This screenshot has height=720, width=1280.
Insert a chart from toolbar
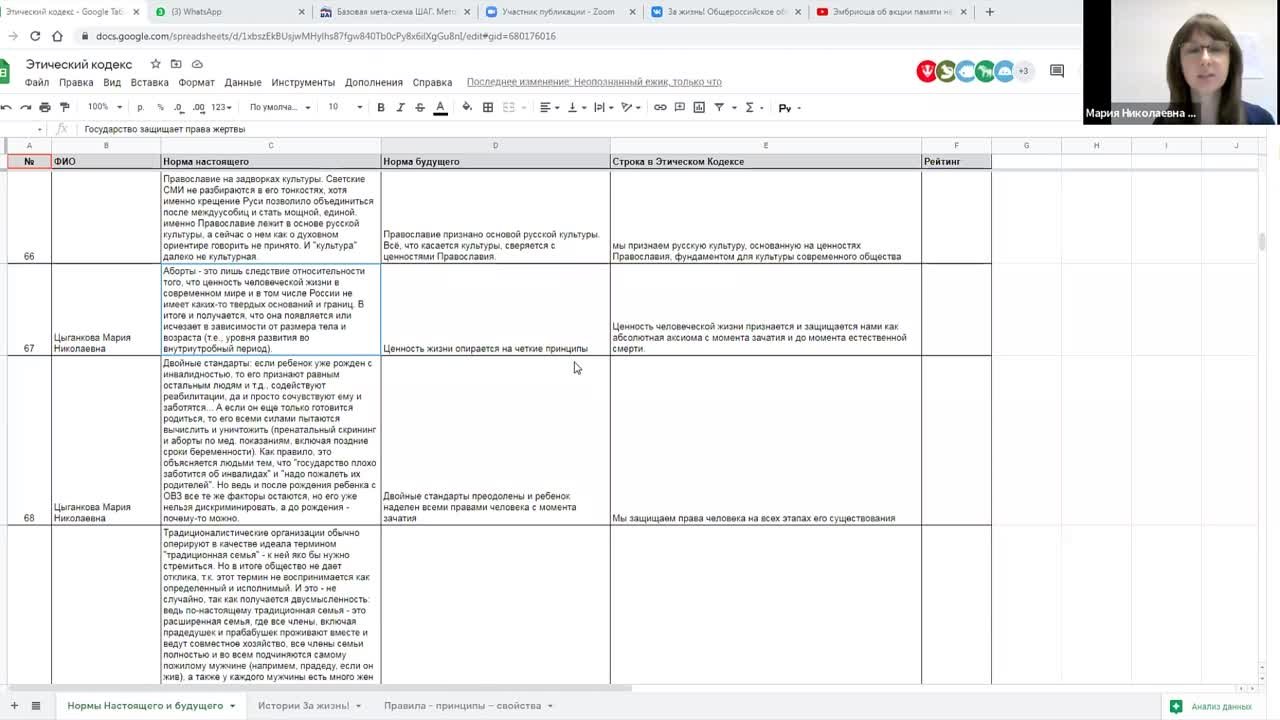(x=699, y=107)
